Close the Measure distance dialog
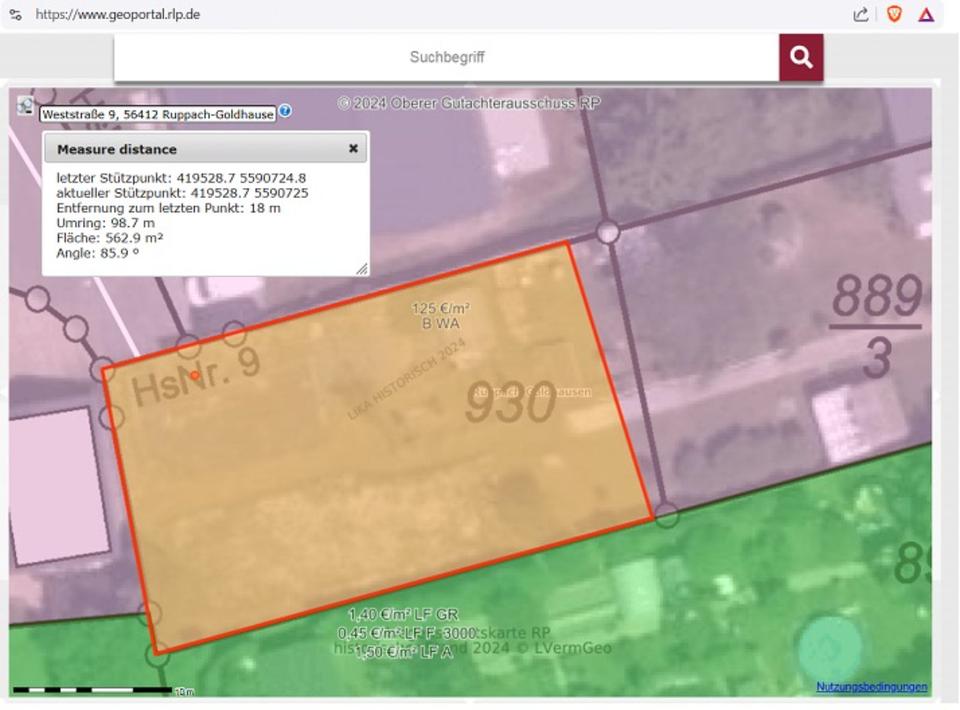960x710 pixels. click(353, 148)
